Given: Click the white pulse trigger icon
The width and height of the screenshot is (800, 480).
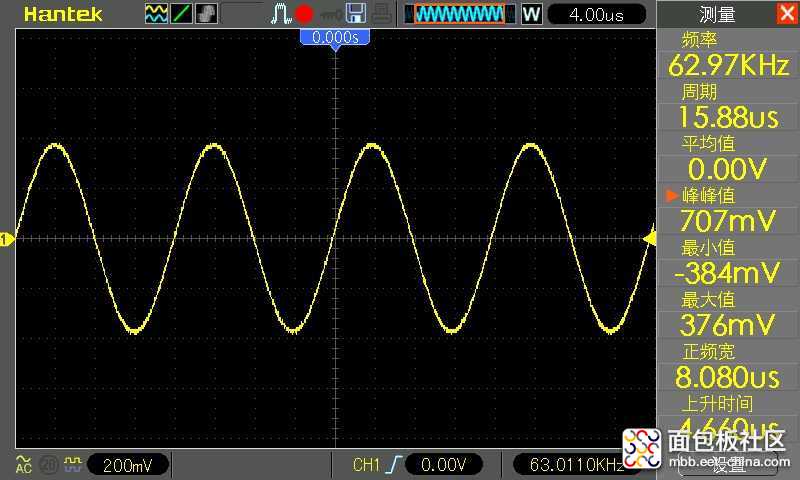Looking at the screenshot, I should (x=280, y=14).
